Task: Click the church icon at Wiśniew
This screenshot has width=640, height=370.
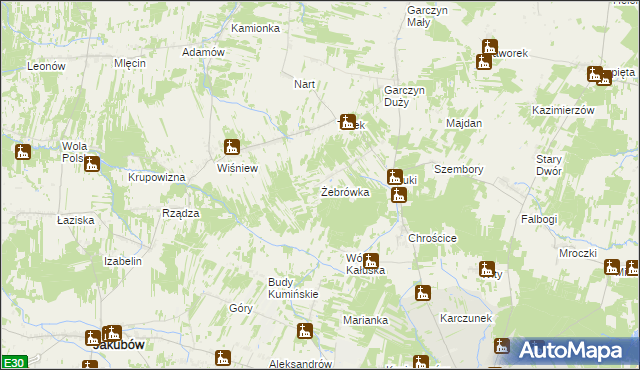Action: click(232, 147)
